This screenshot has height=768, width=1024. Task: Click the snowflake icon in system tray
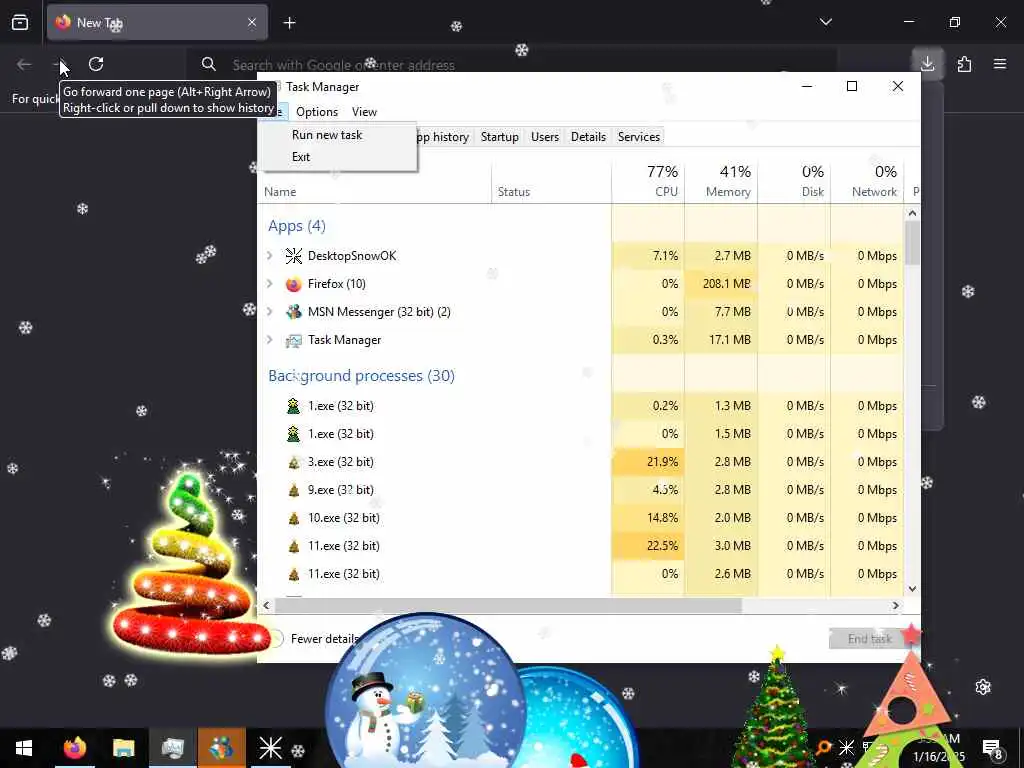846,748
